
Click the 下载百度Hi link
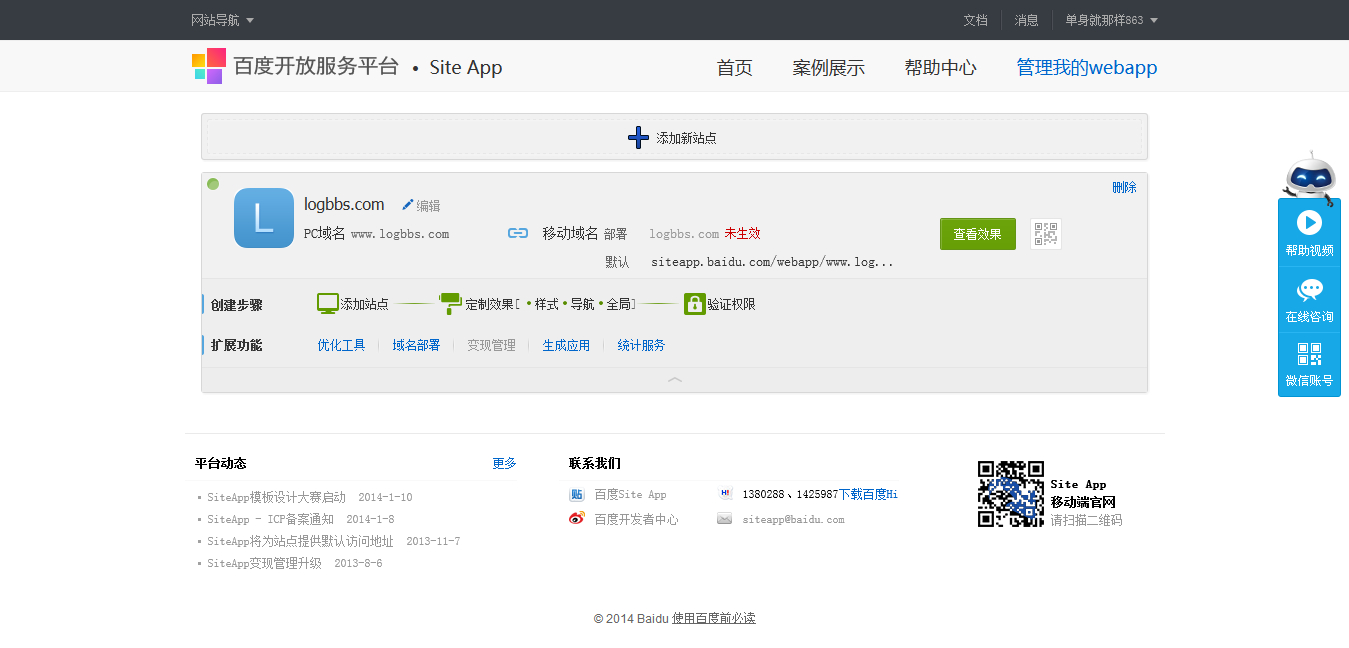coord(868,494)
